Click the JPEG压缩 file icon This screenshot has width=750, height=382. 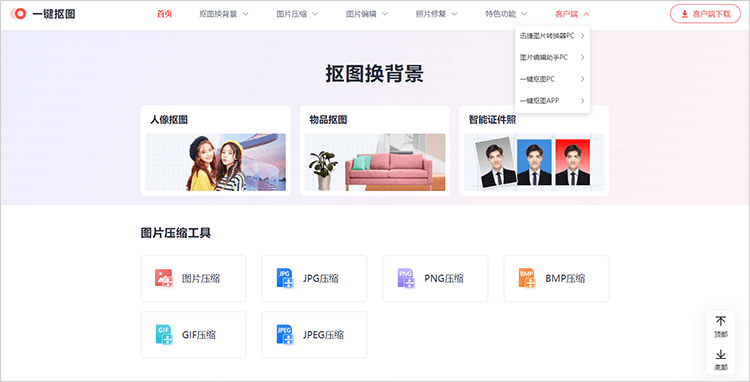(x=285, y=335)
